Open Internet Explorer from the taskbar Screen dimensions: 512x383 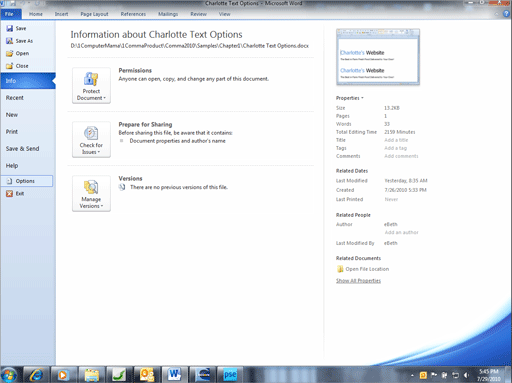(36, 375)
